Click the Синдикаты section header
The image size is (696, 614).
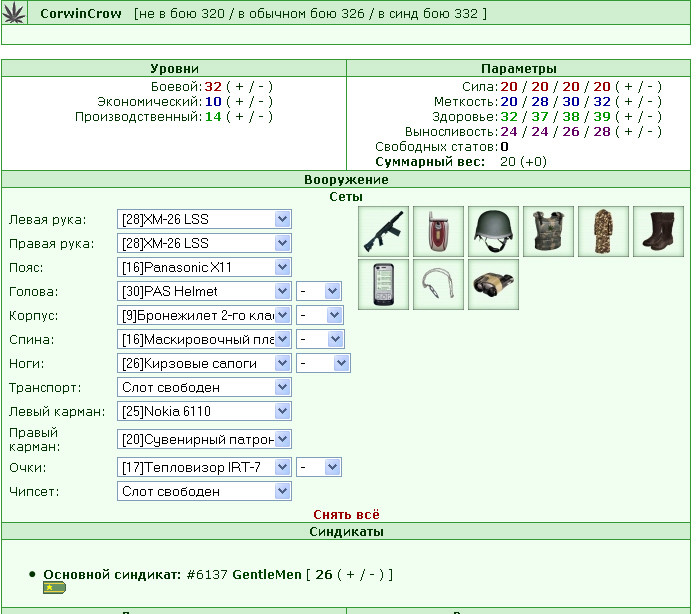tap(346, 532)
